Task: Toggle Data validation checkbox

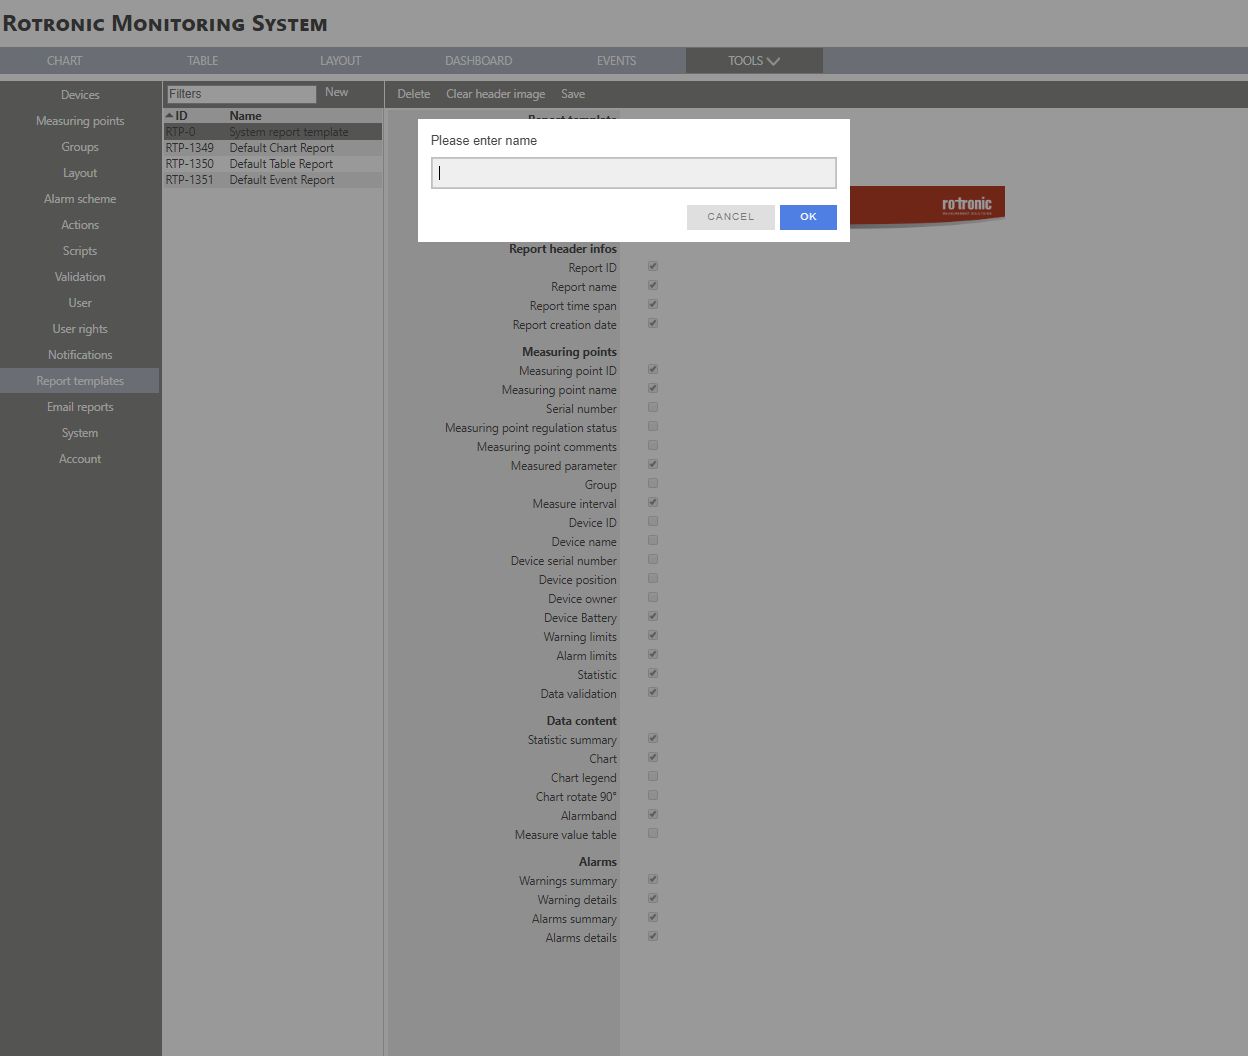Action: [653, 693]
